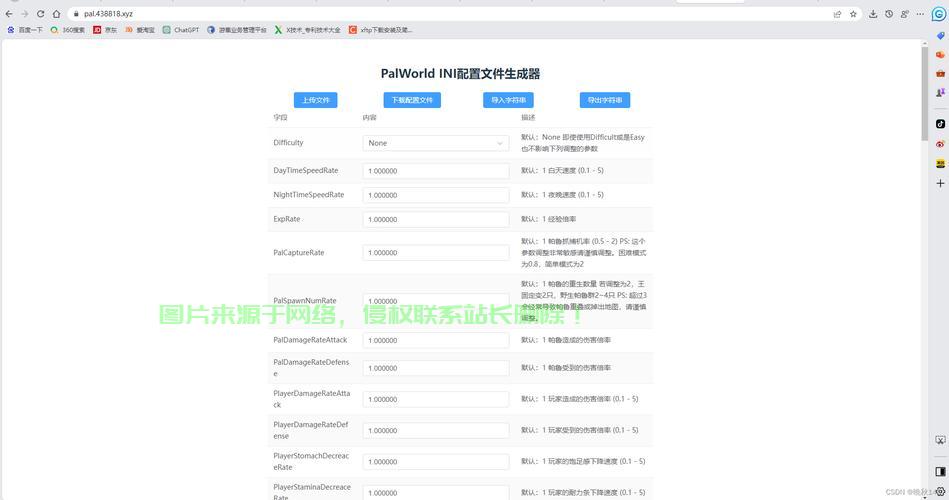
Task: Click the 描述 column header
Action: (528, 117)
